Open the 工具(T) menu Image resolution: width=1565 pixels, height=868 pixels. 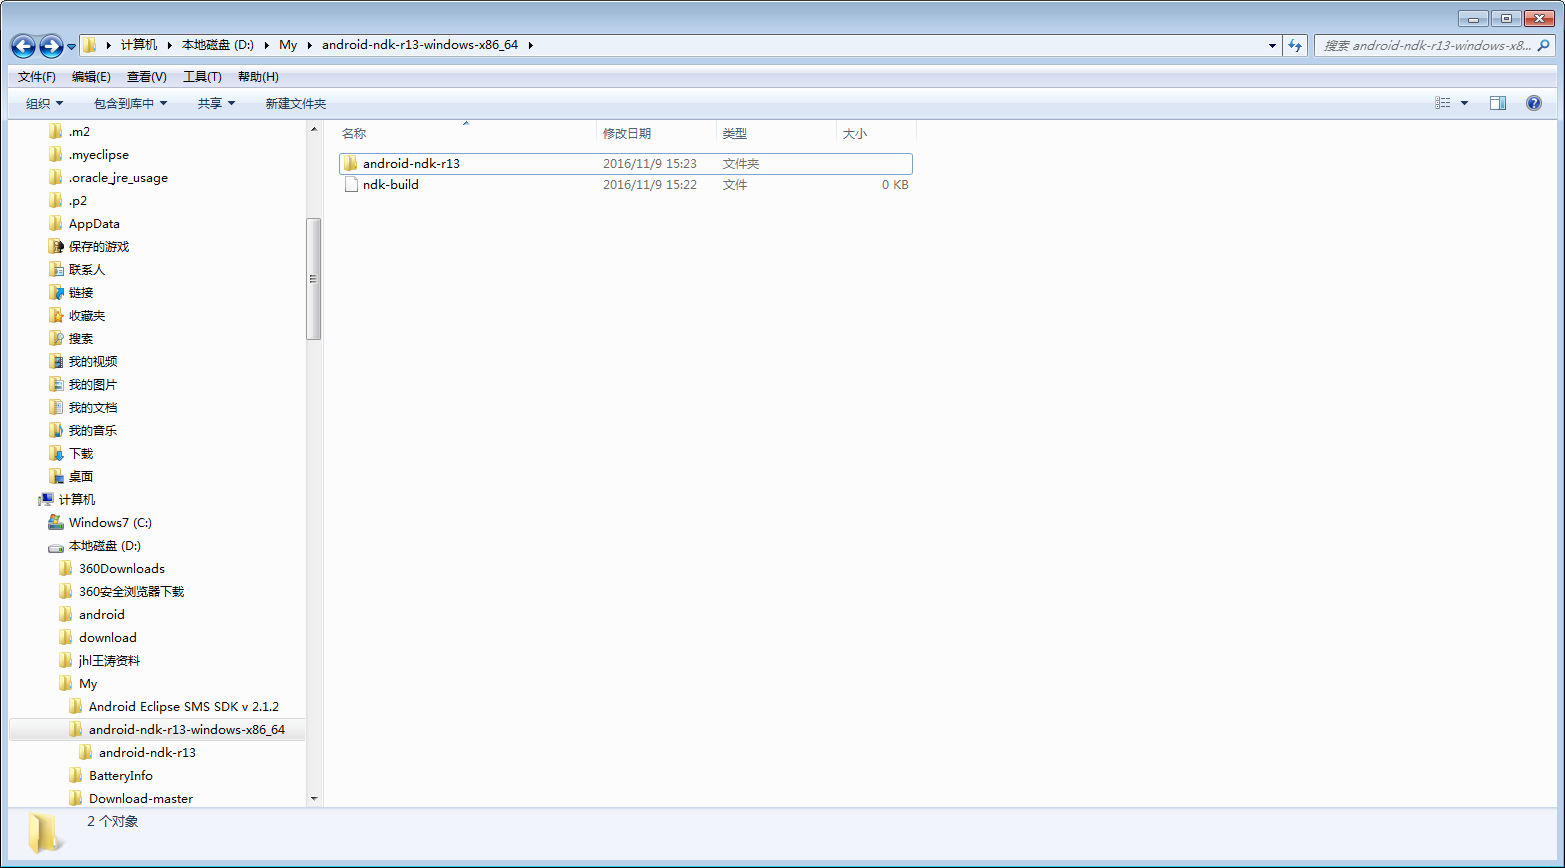point(202,77)
